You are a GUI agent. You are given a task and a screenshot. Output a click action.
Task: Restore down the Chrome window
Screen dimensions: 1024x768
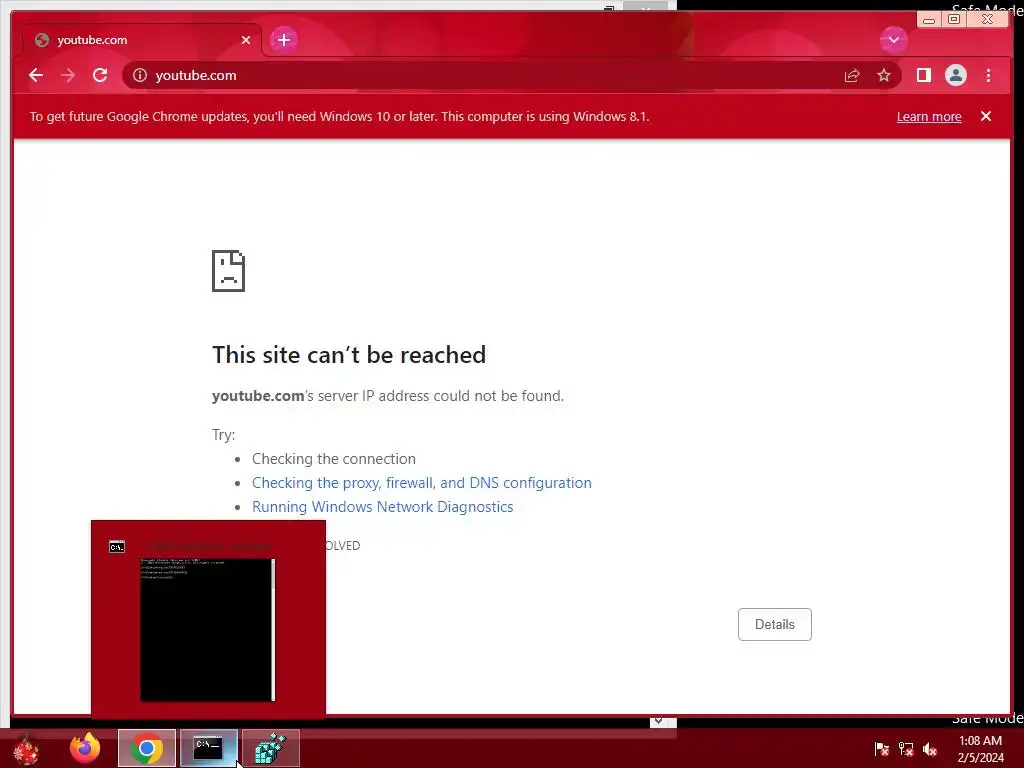954,20
